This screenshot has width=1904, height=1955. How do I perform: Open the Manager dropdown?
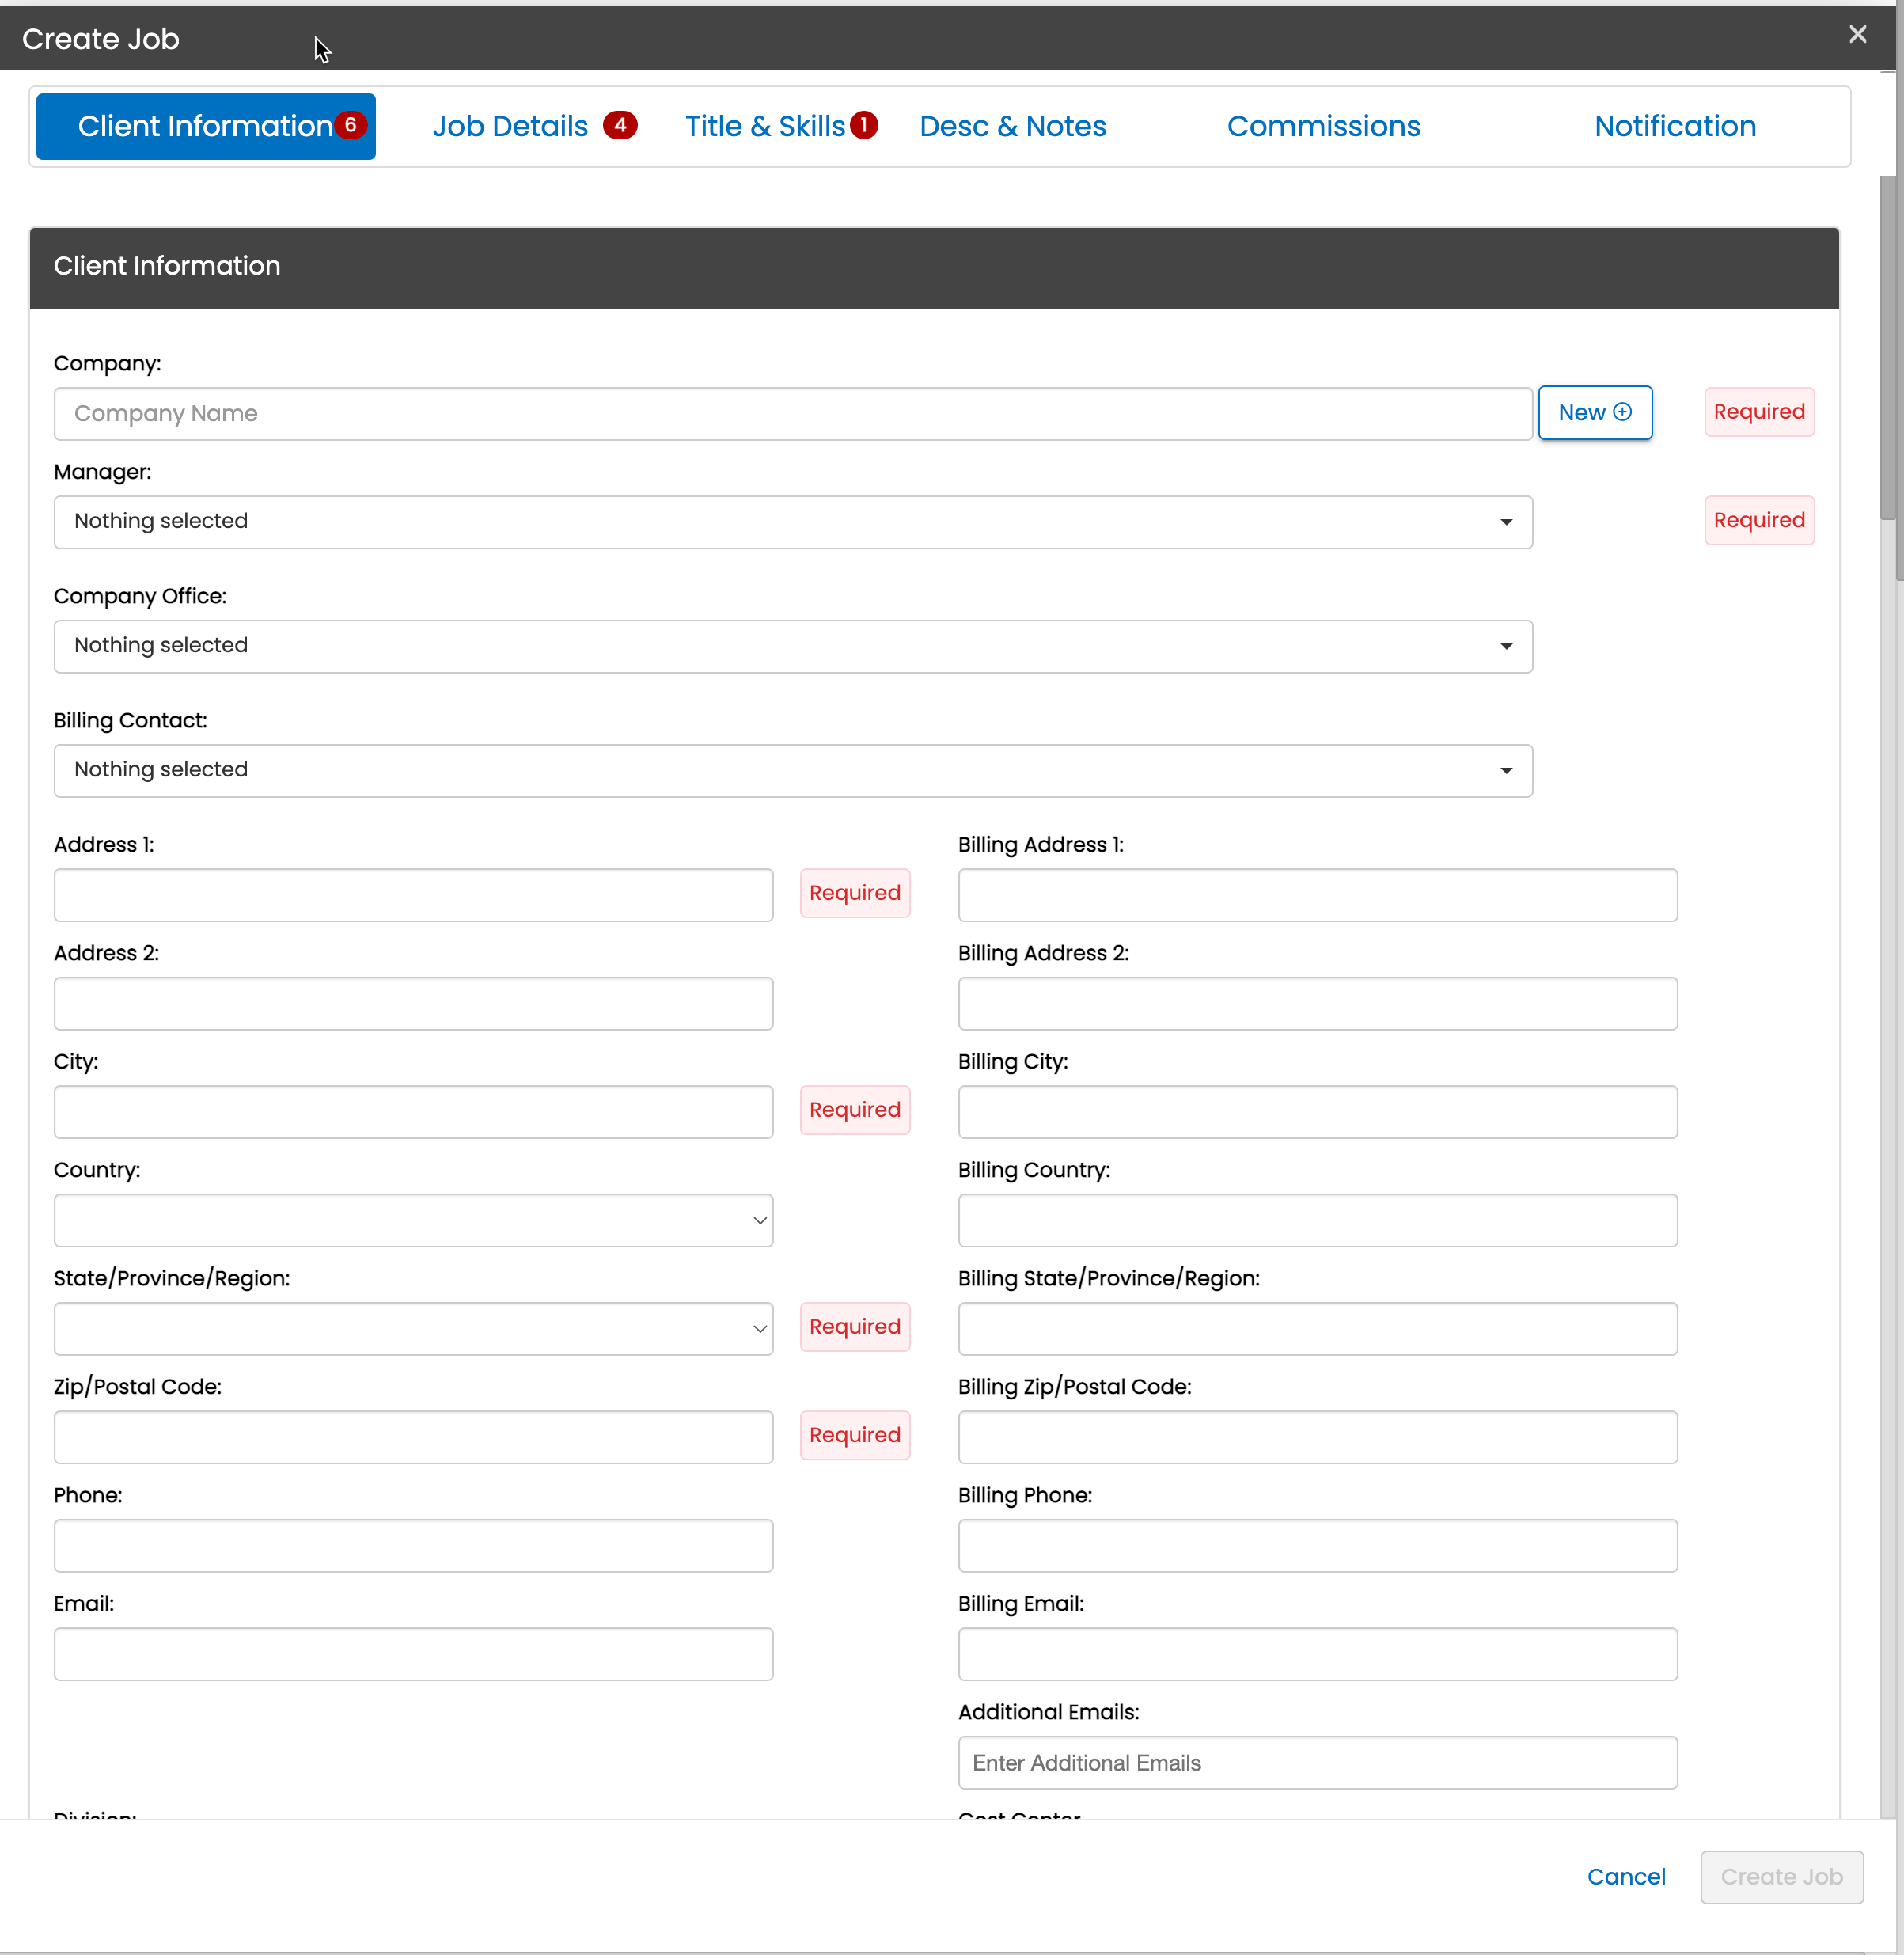[793, 522]
